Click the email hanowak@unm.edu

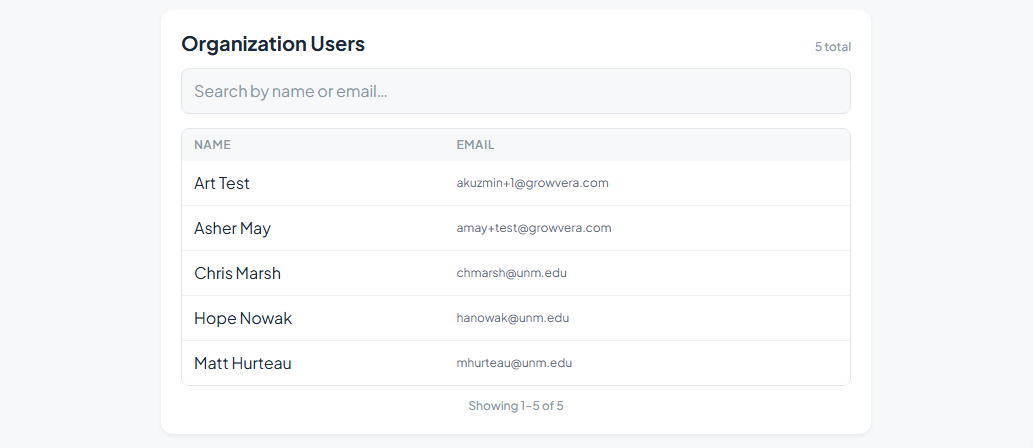513,318
